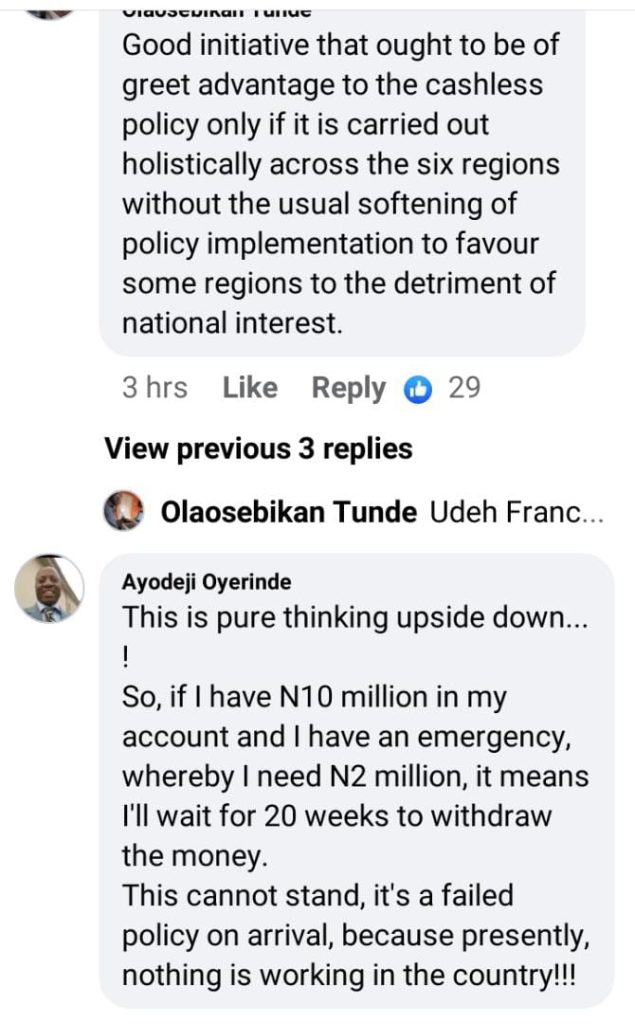
Task: Reply to the cashless policy comment
Action: (x=348, y=388)
